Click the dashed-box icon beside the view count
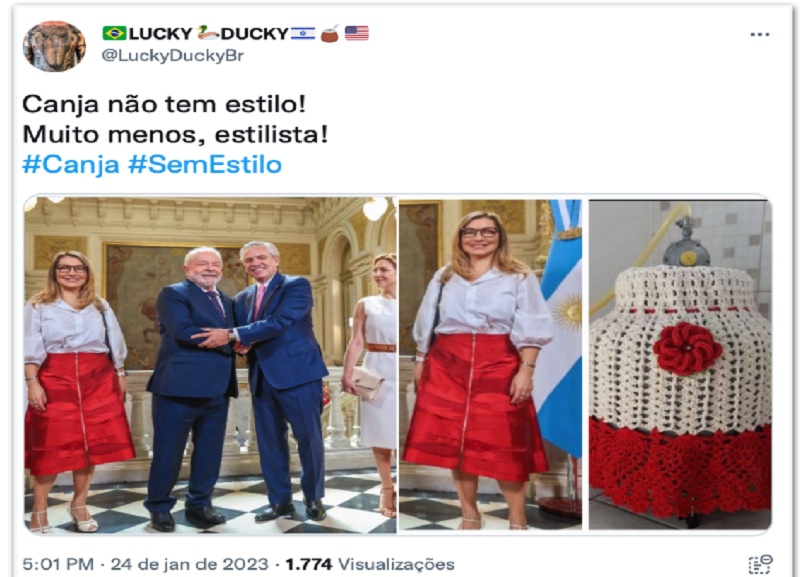 click(760, 564)
